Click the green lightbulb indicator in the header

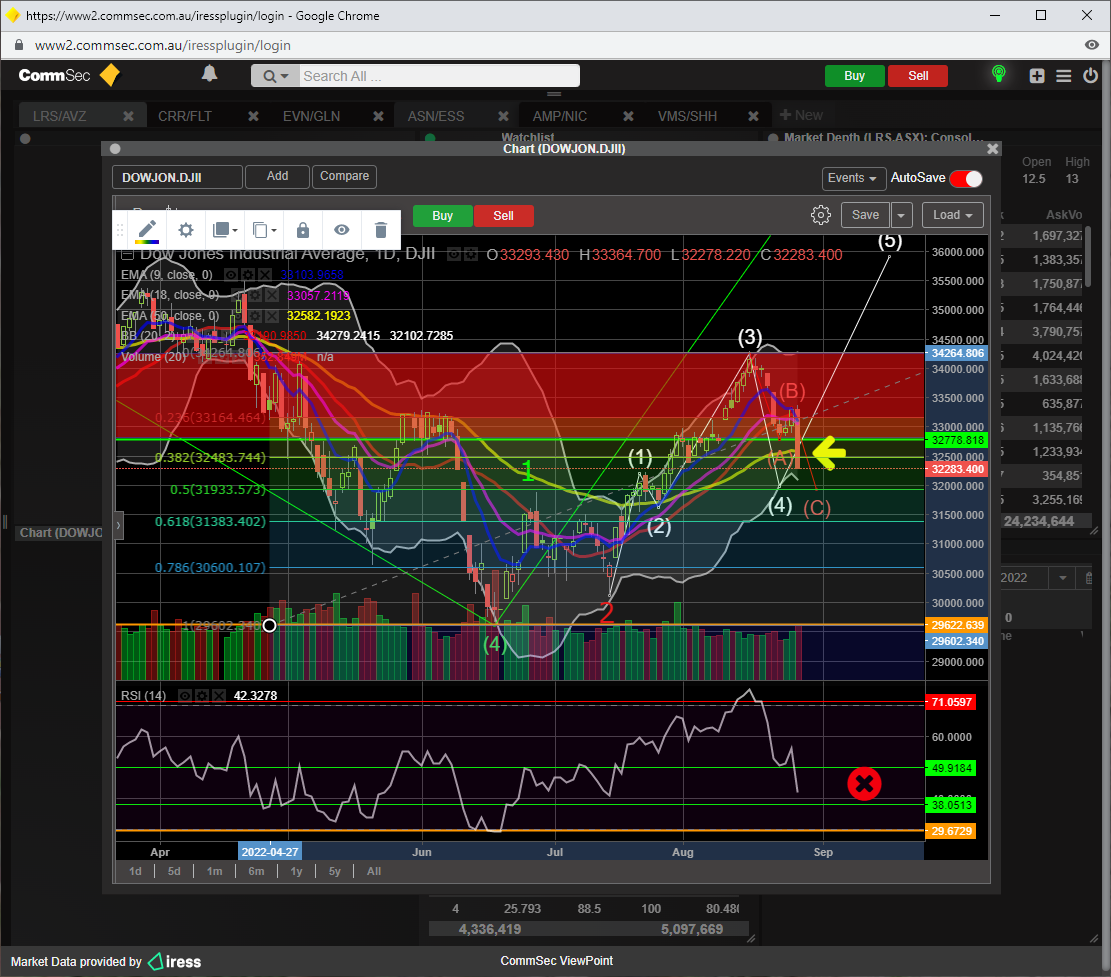pyautogui.click(x=998, y=74)
